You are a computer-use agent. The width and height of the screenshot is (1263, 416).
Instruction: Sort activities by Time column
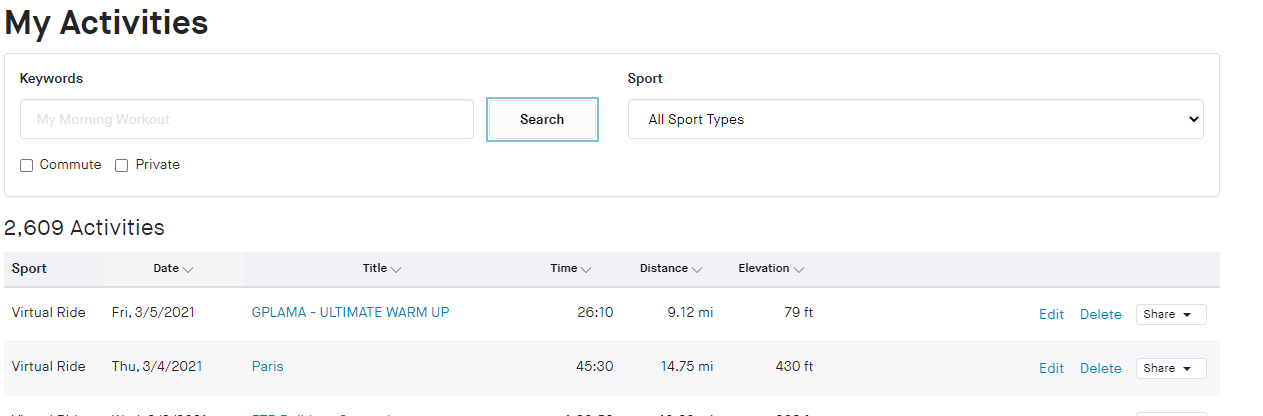(570, 269)
